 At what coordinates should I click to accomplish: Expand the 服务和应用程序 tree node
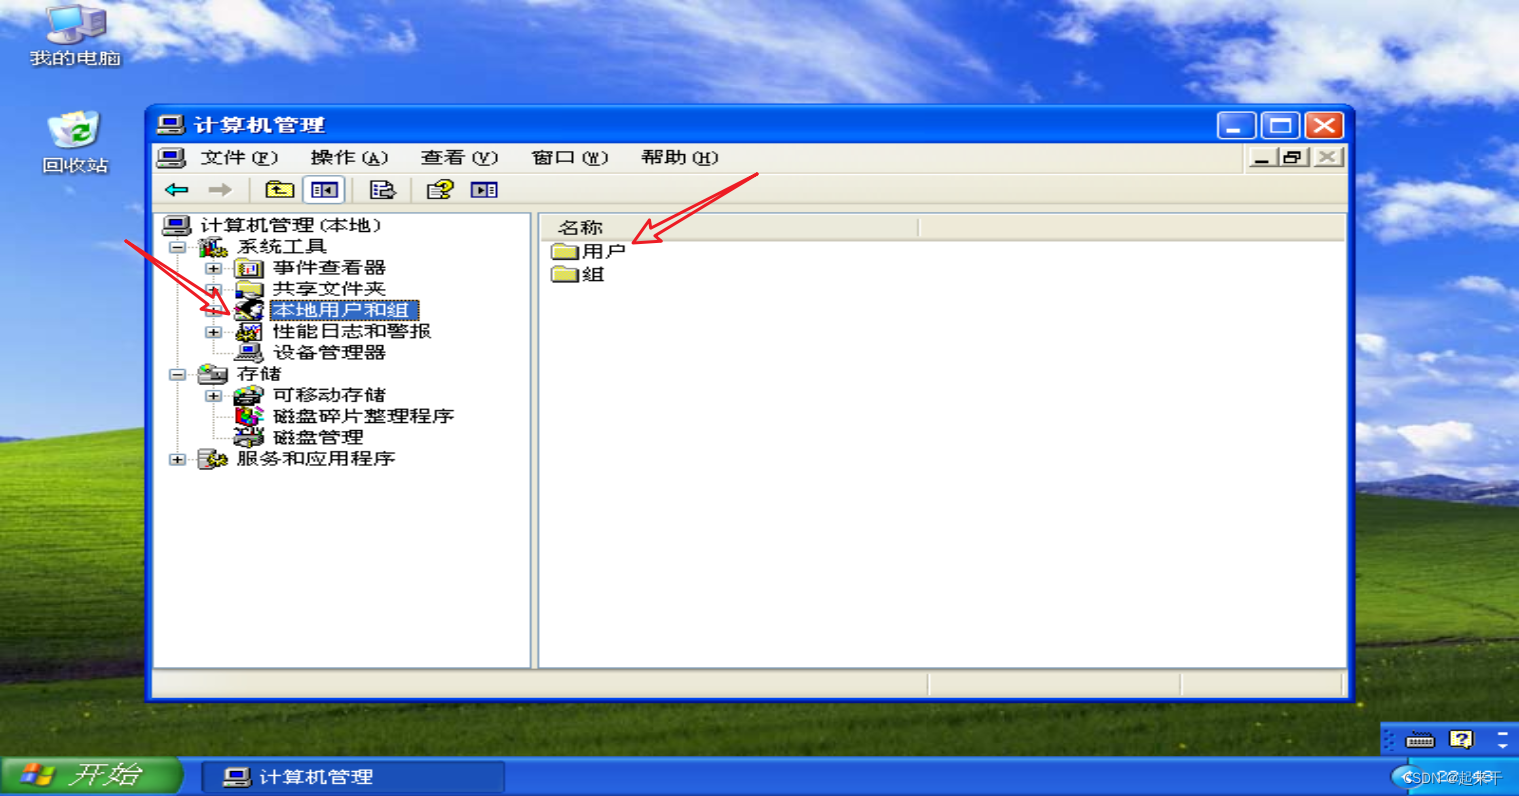177,460
